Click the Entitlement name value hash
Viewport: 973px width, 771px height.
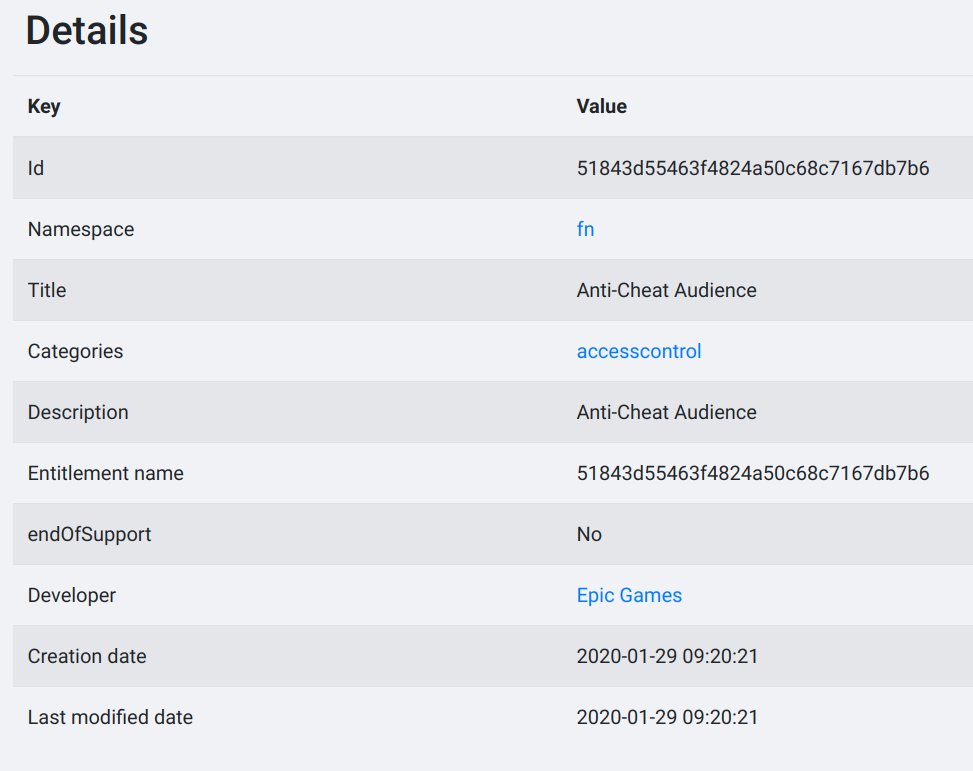[x=753, y=473]
